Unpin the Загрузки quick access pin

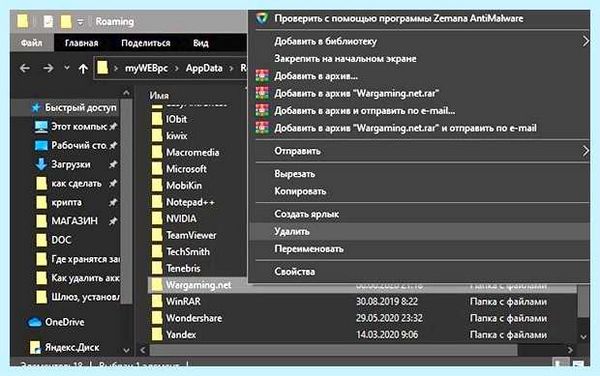point(112,164)
